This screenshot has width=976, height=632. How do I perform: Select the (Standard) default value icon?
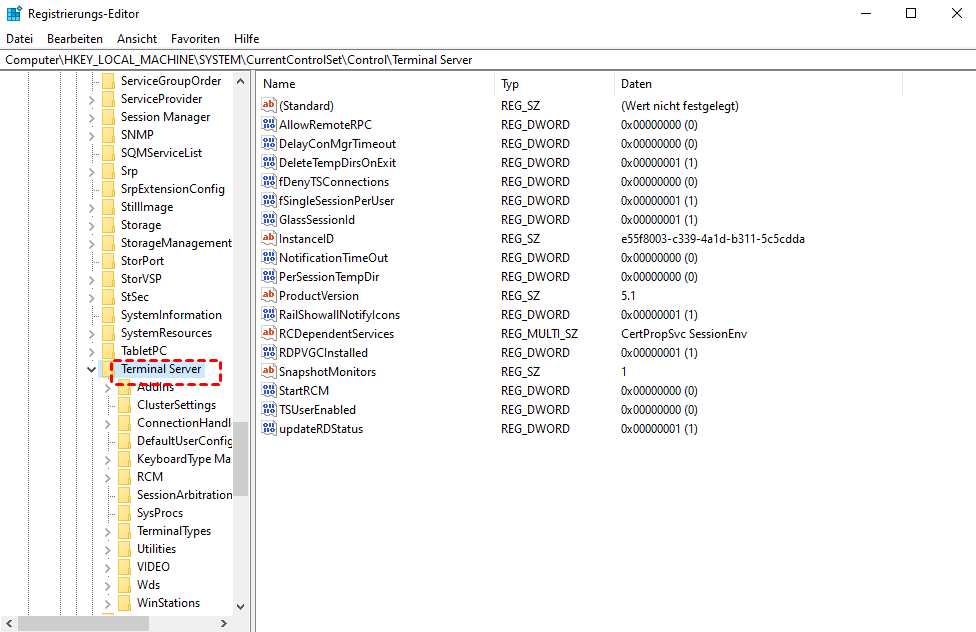(x=268, y=106)
